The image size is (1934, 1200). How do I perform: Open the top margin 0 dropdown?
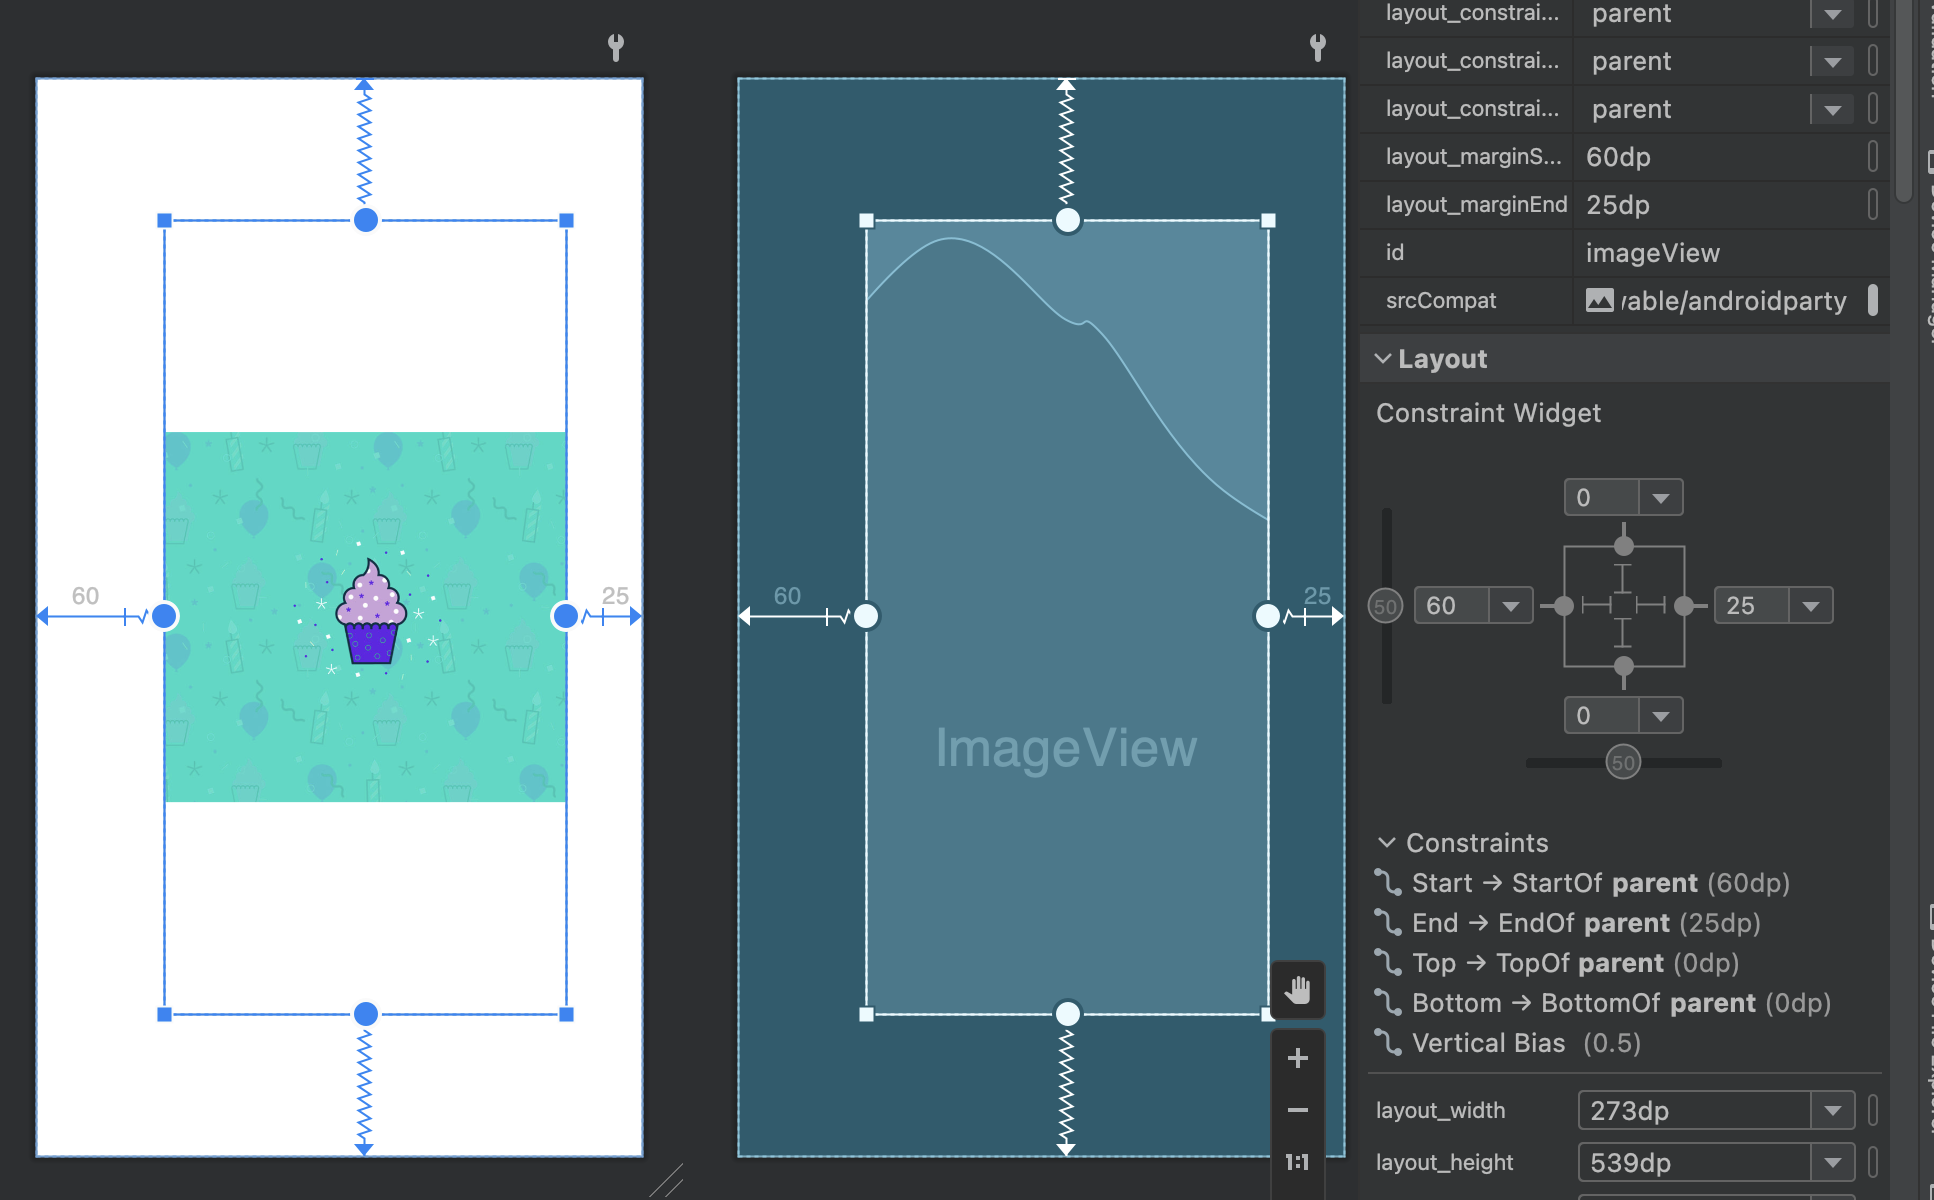1660,498
